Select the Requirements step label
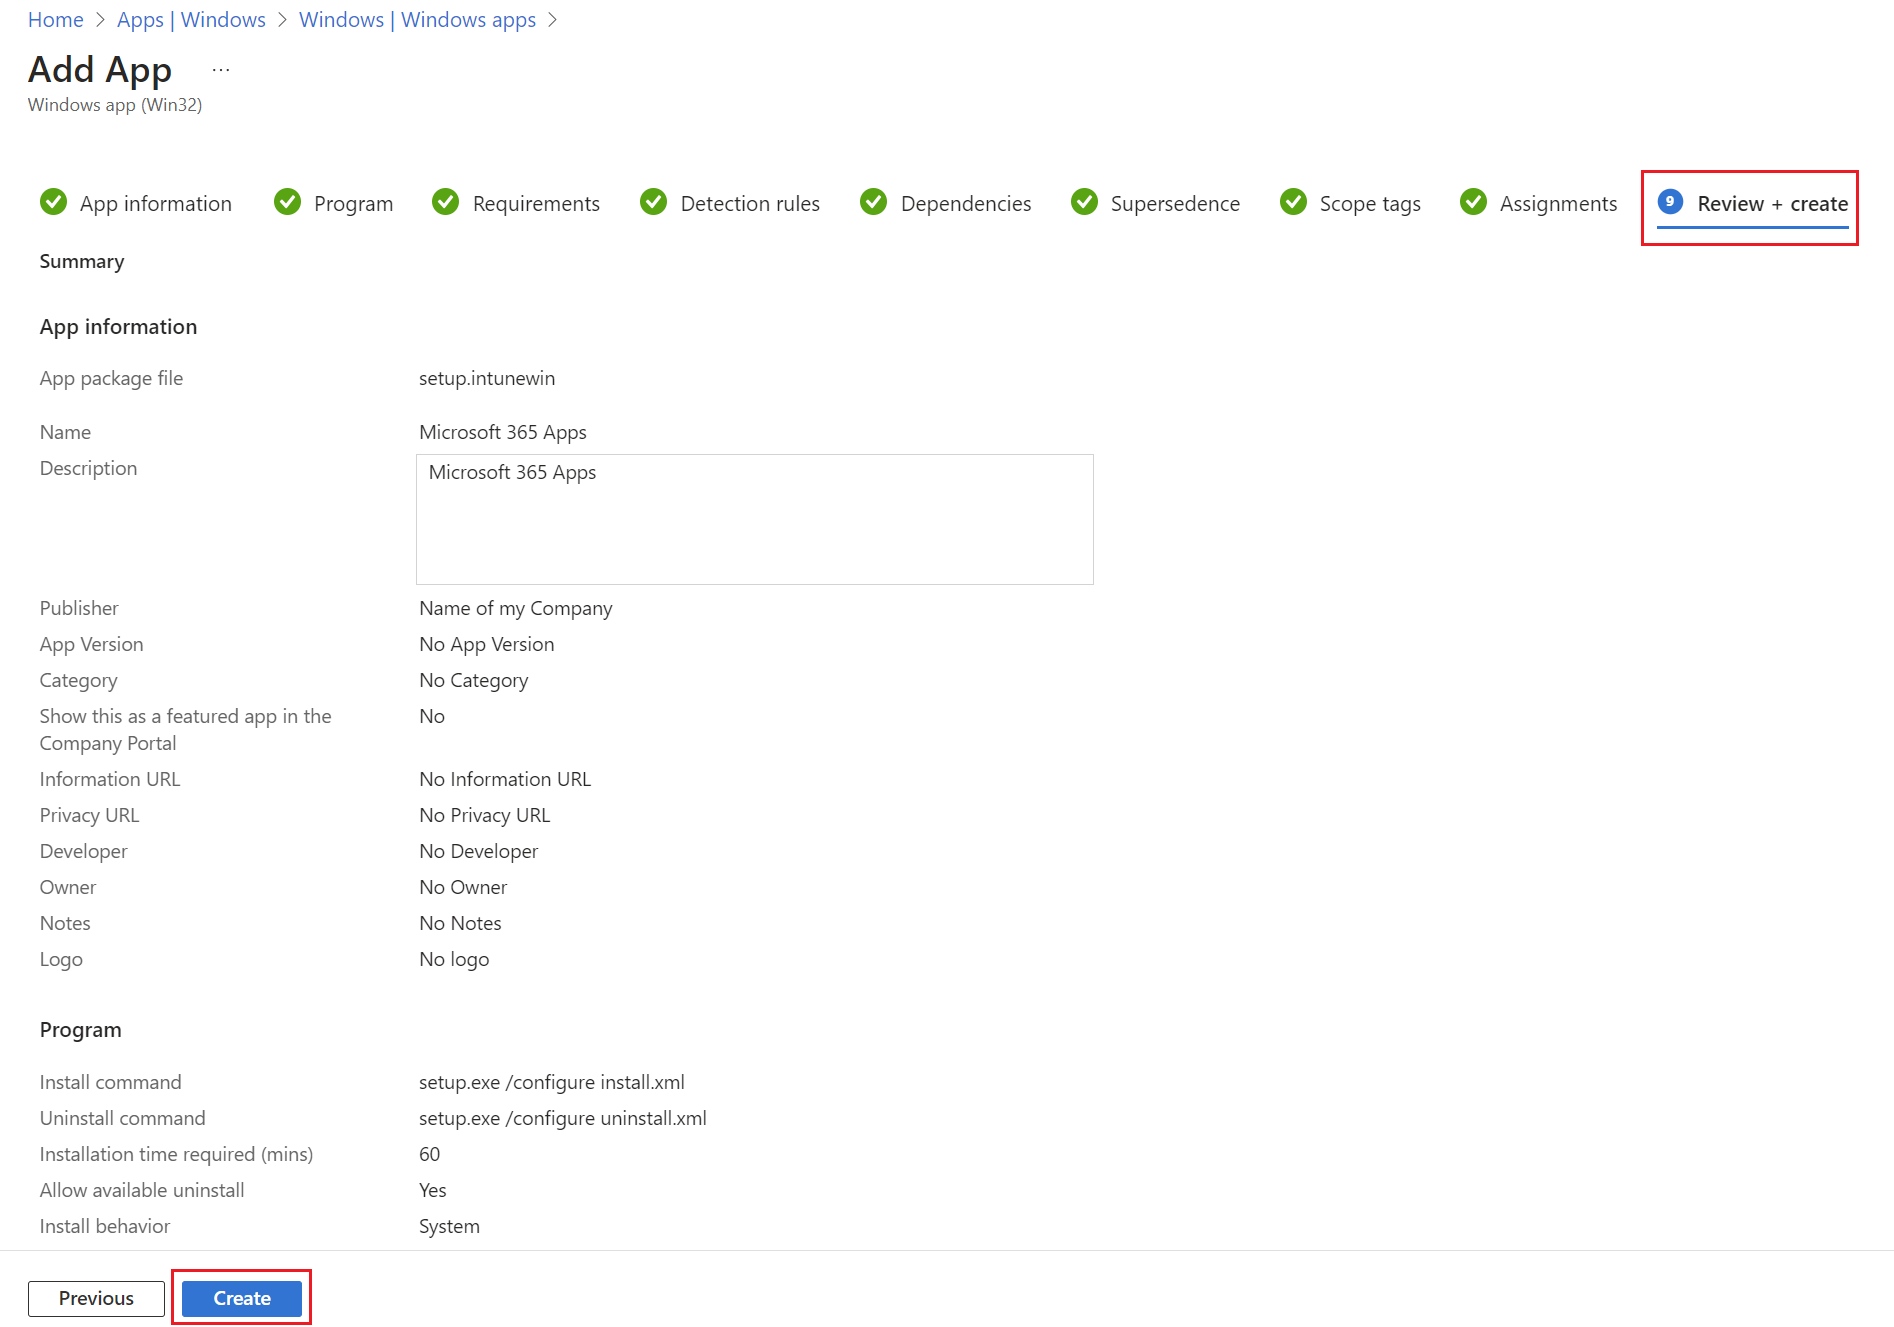Image resolution: width=1894 pixels, height=1327 pixels. coord(536,203)
